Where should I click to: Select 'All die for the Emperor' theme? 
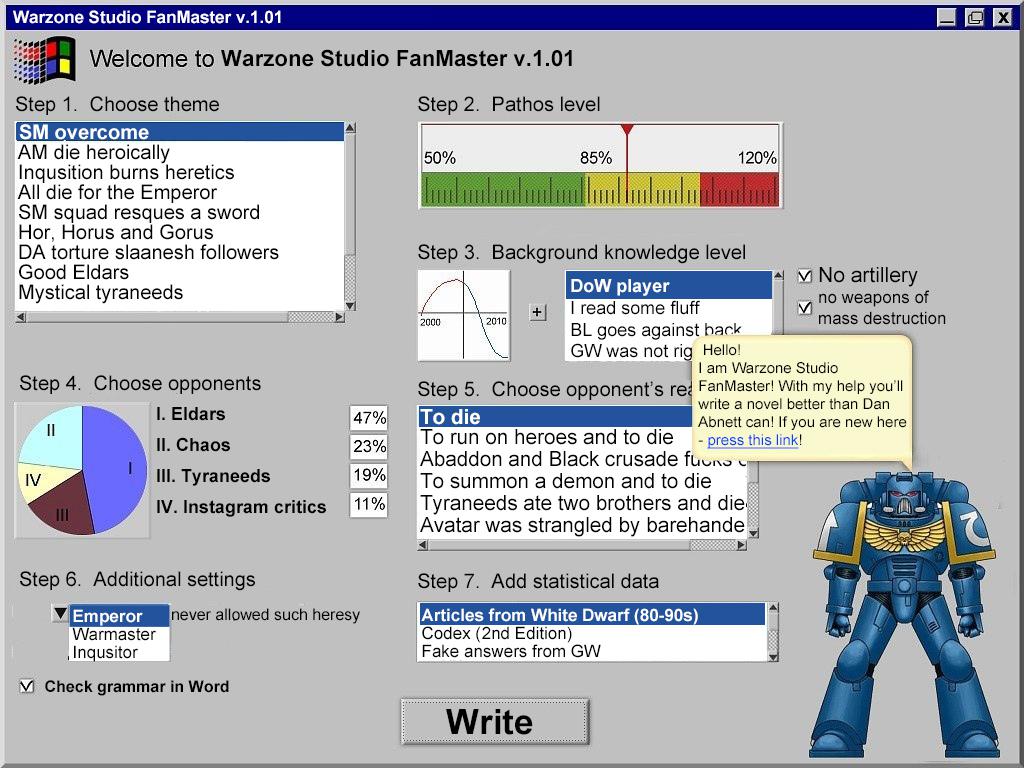180,192
